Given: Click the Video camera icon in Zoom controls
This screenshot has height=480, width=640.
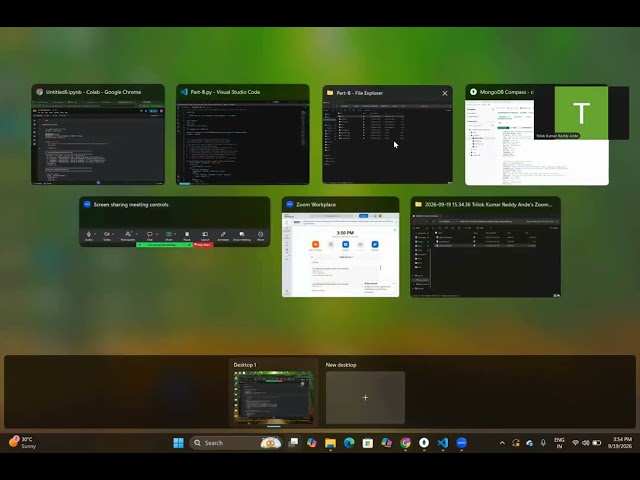Looking at the screenshot, I should coord(107,235).
